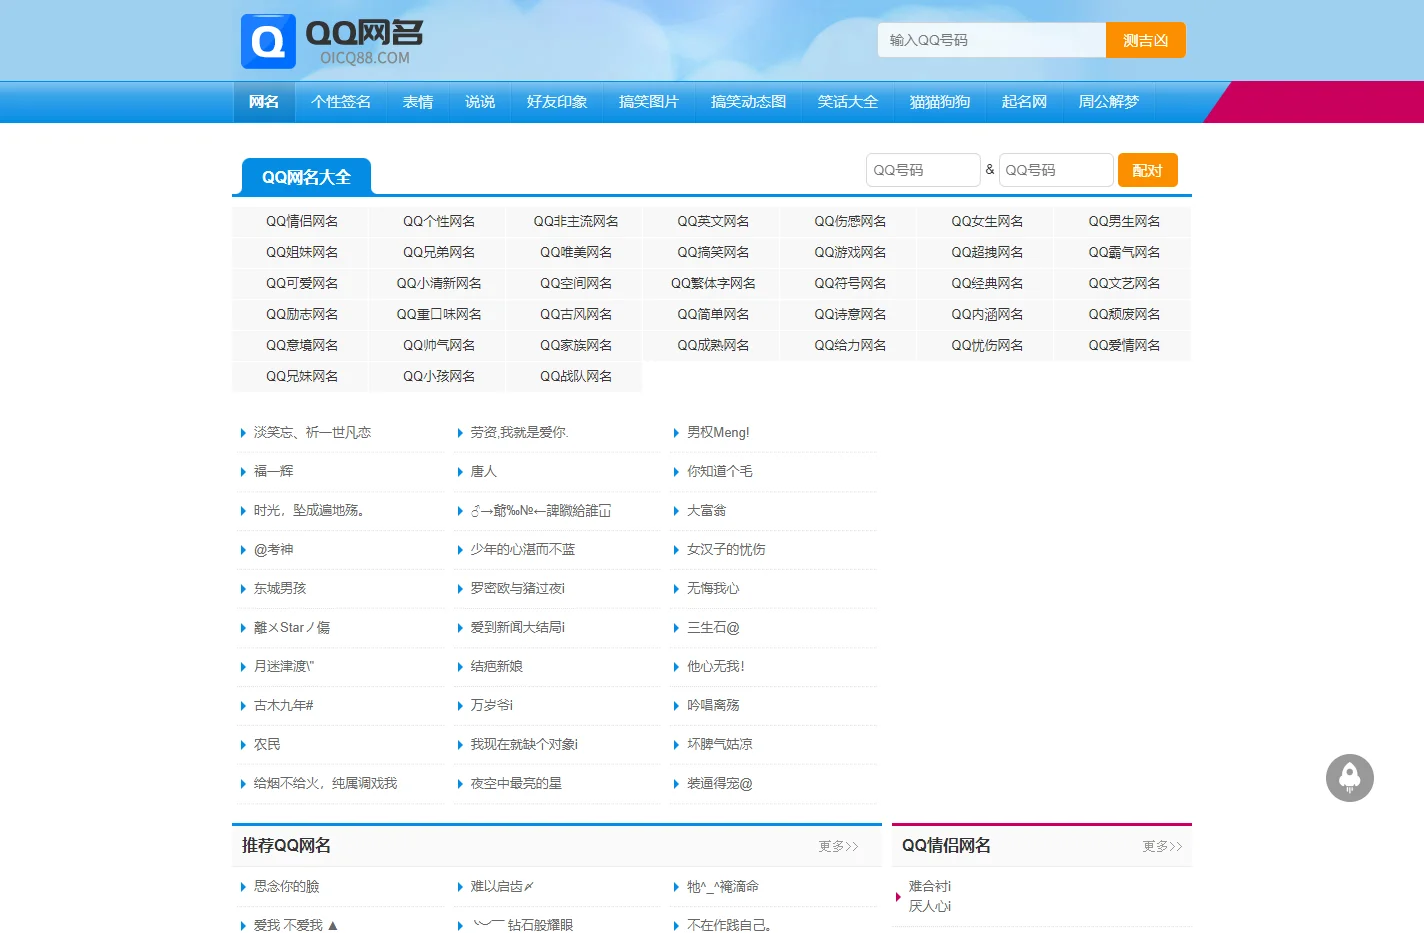Open the QQ伤感网名 category
The height and width of the screenshot is (933, 1424).
[x=850, y=221]
